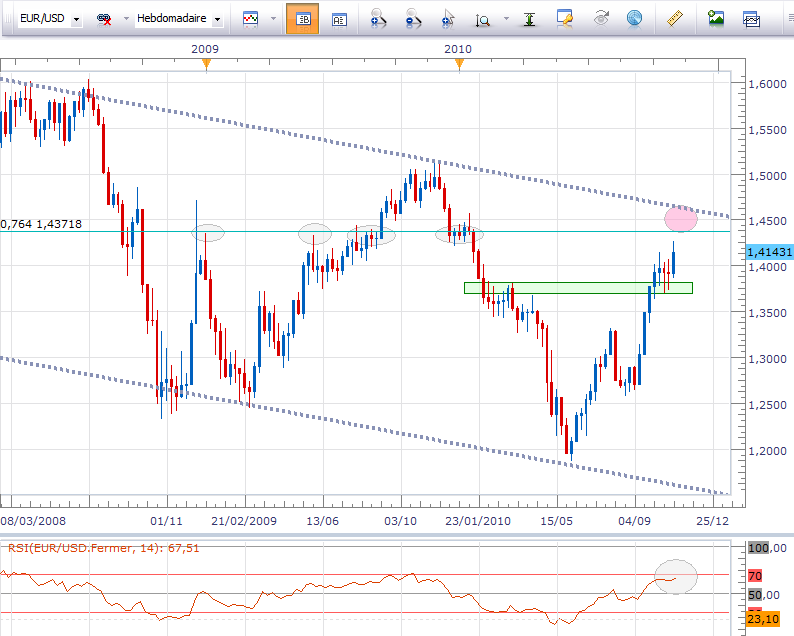Click the zoom in magnifier icon
This screenshot has width=794, height=636.
[377, 18]
